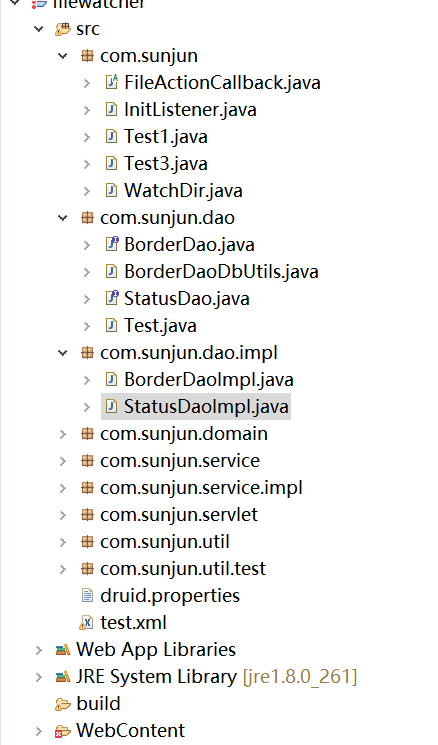Click the WebContent folder icon
Screen dimensions: 438x745
click(63, 731)
